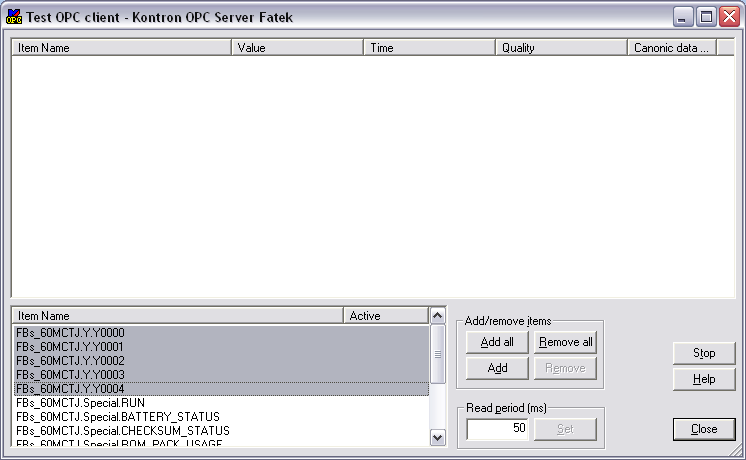Image resolution: width=746 pixels, height=460 pixels.
Task: Click the item list scrollbar up arrow
Action: 437,316
